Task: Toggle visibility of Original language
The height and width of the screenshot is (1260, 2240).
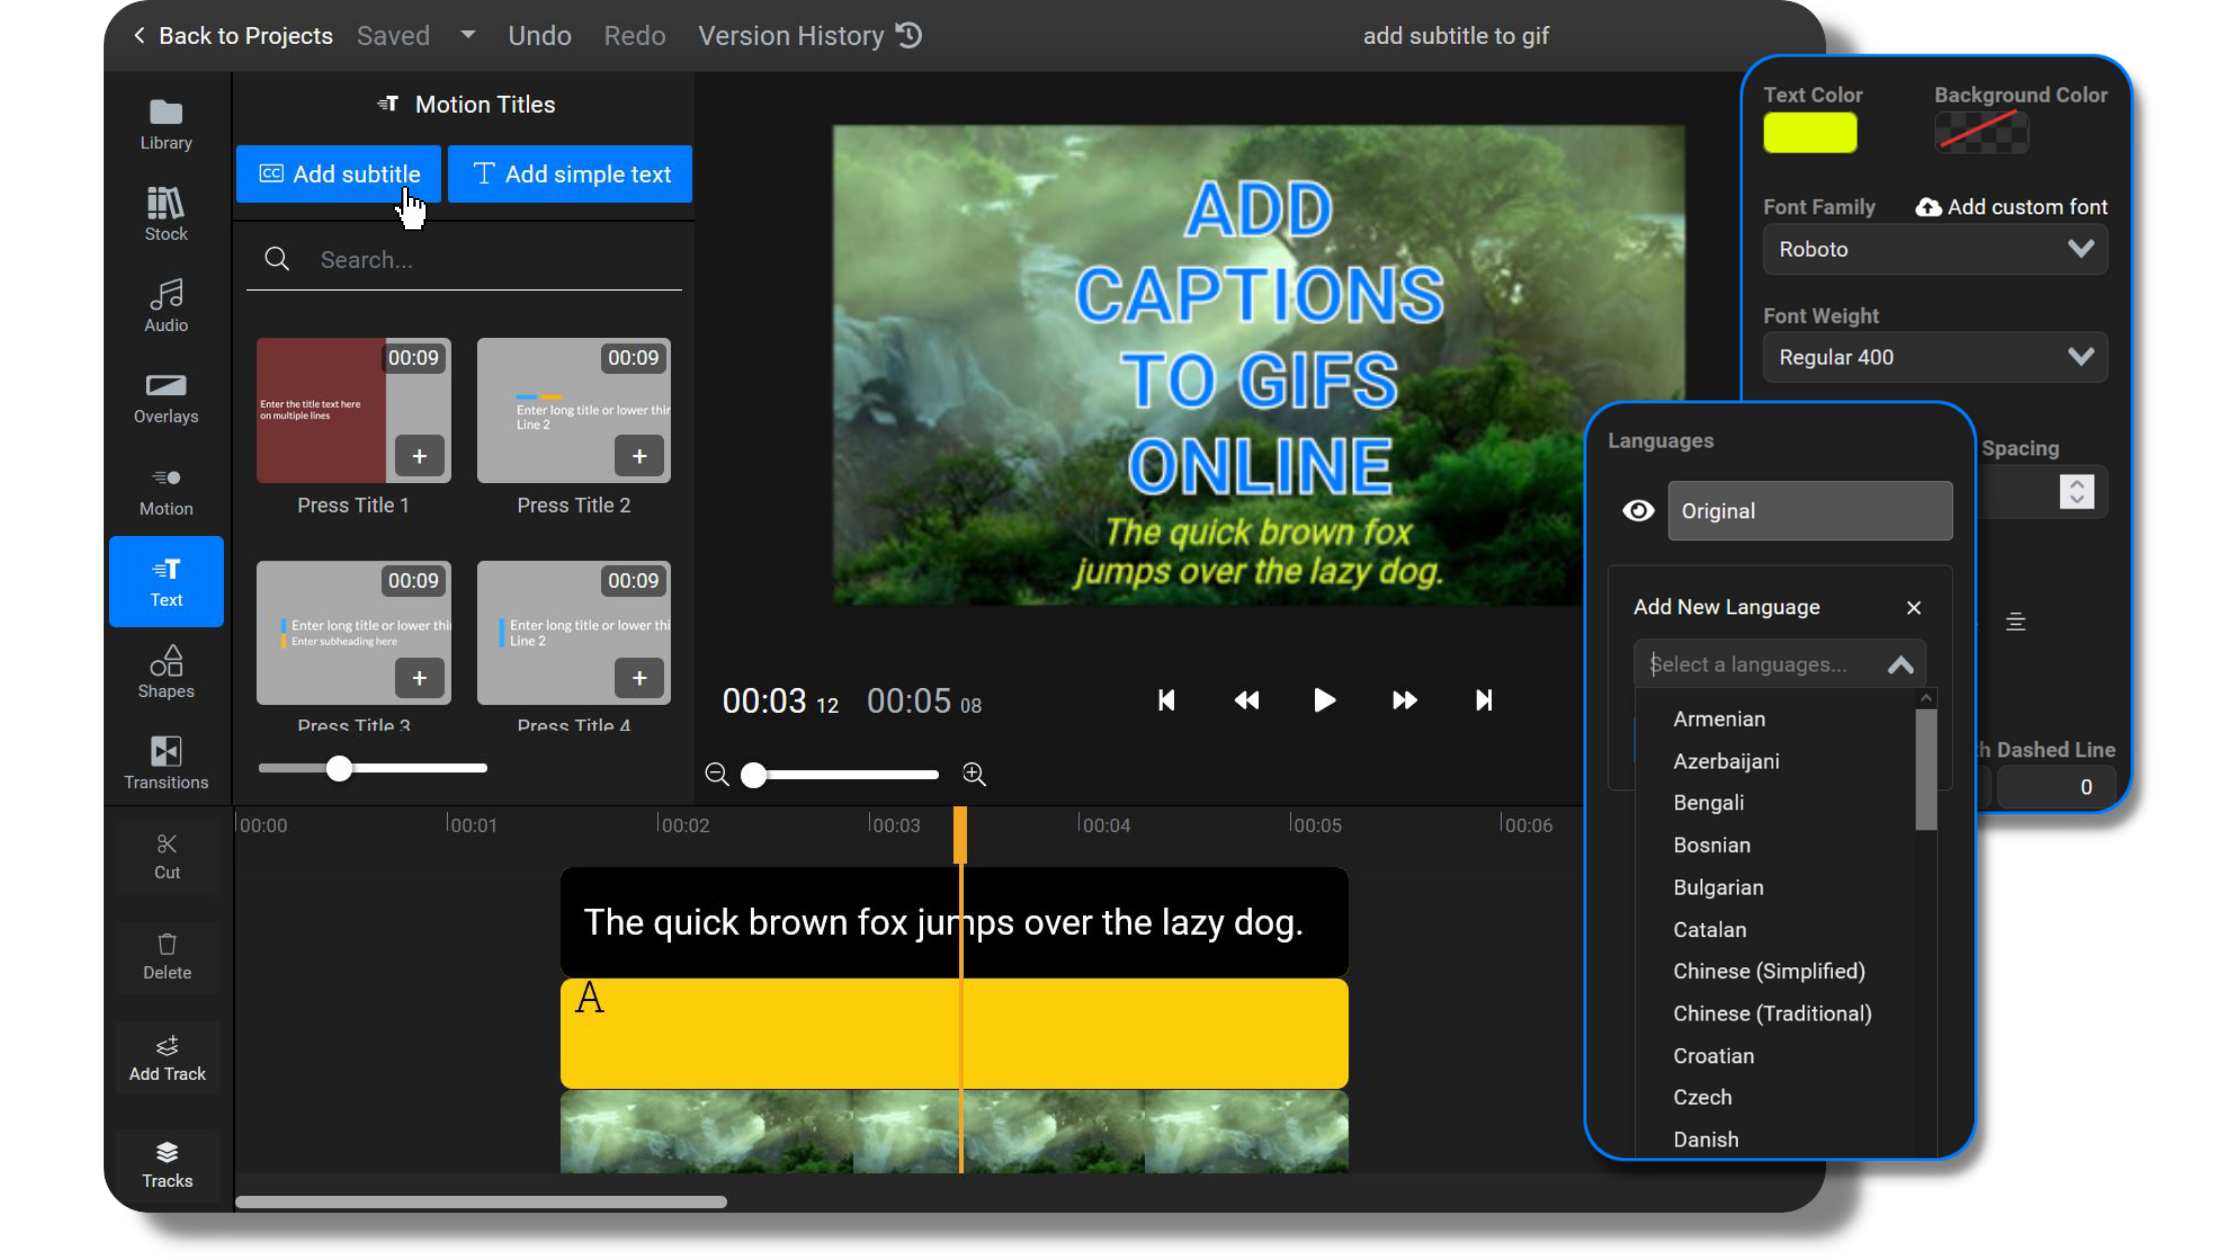Action: [1638, 511]
